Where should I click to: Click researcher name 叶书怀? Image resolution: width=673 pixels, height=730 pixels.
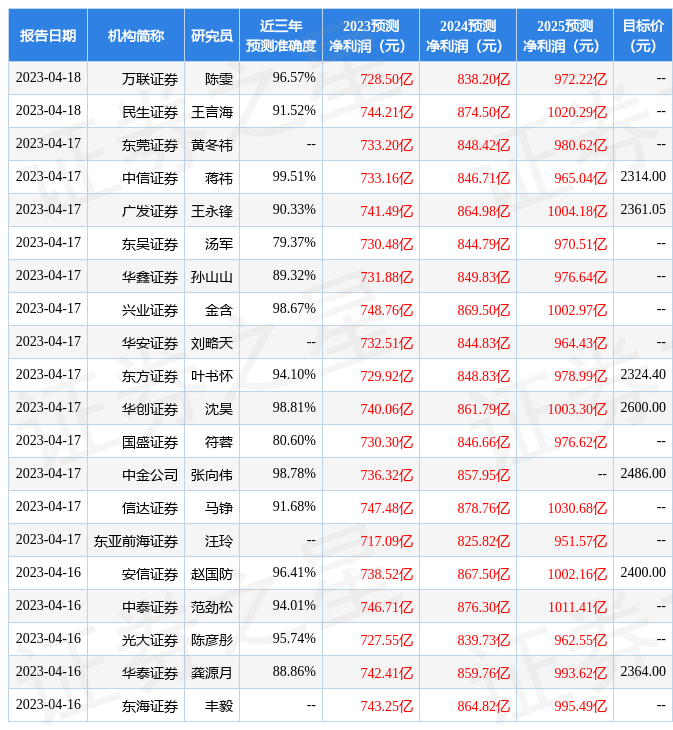coord(212,376)
